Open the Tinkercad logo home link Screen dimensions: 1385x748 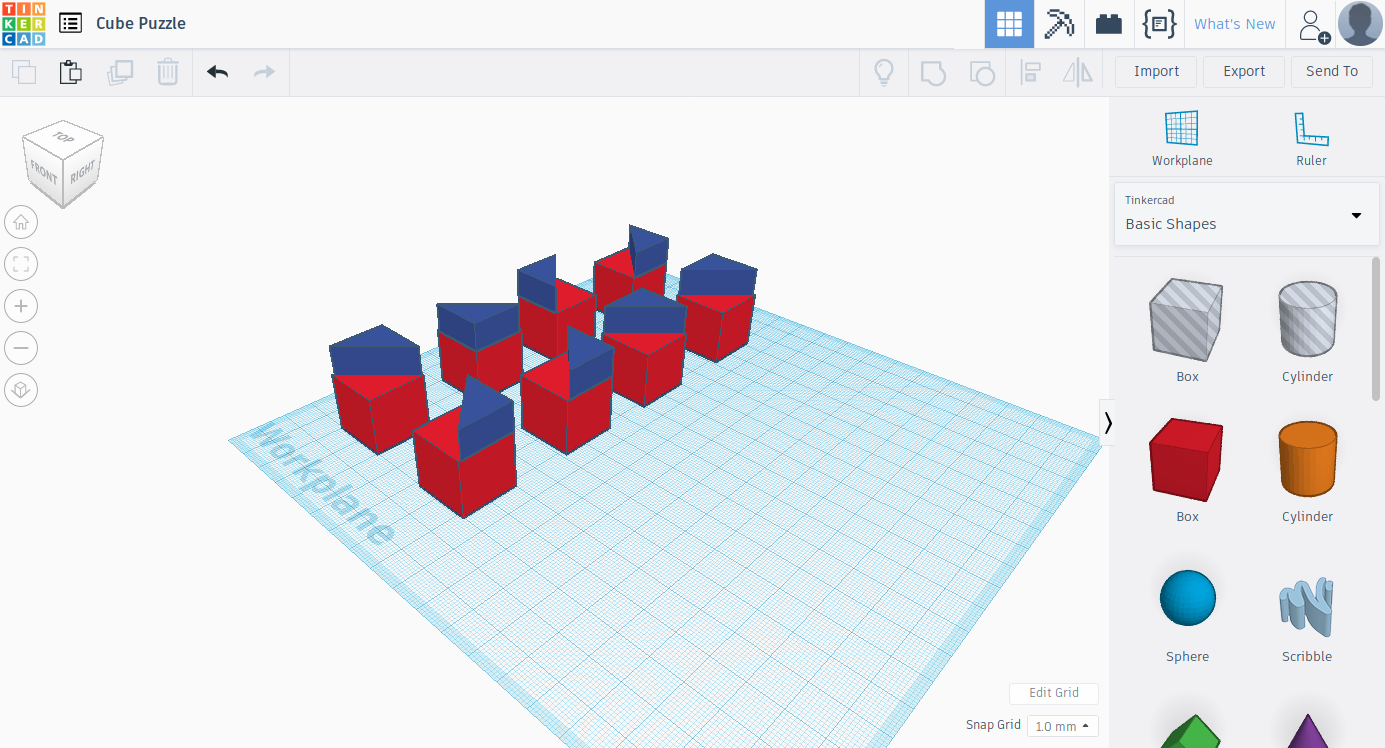[23, 24]
